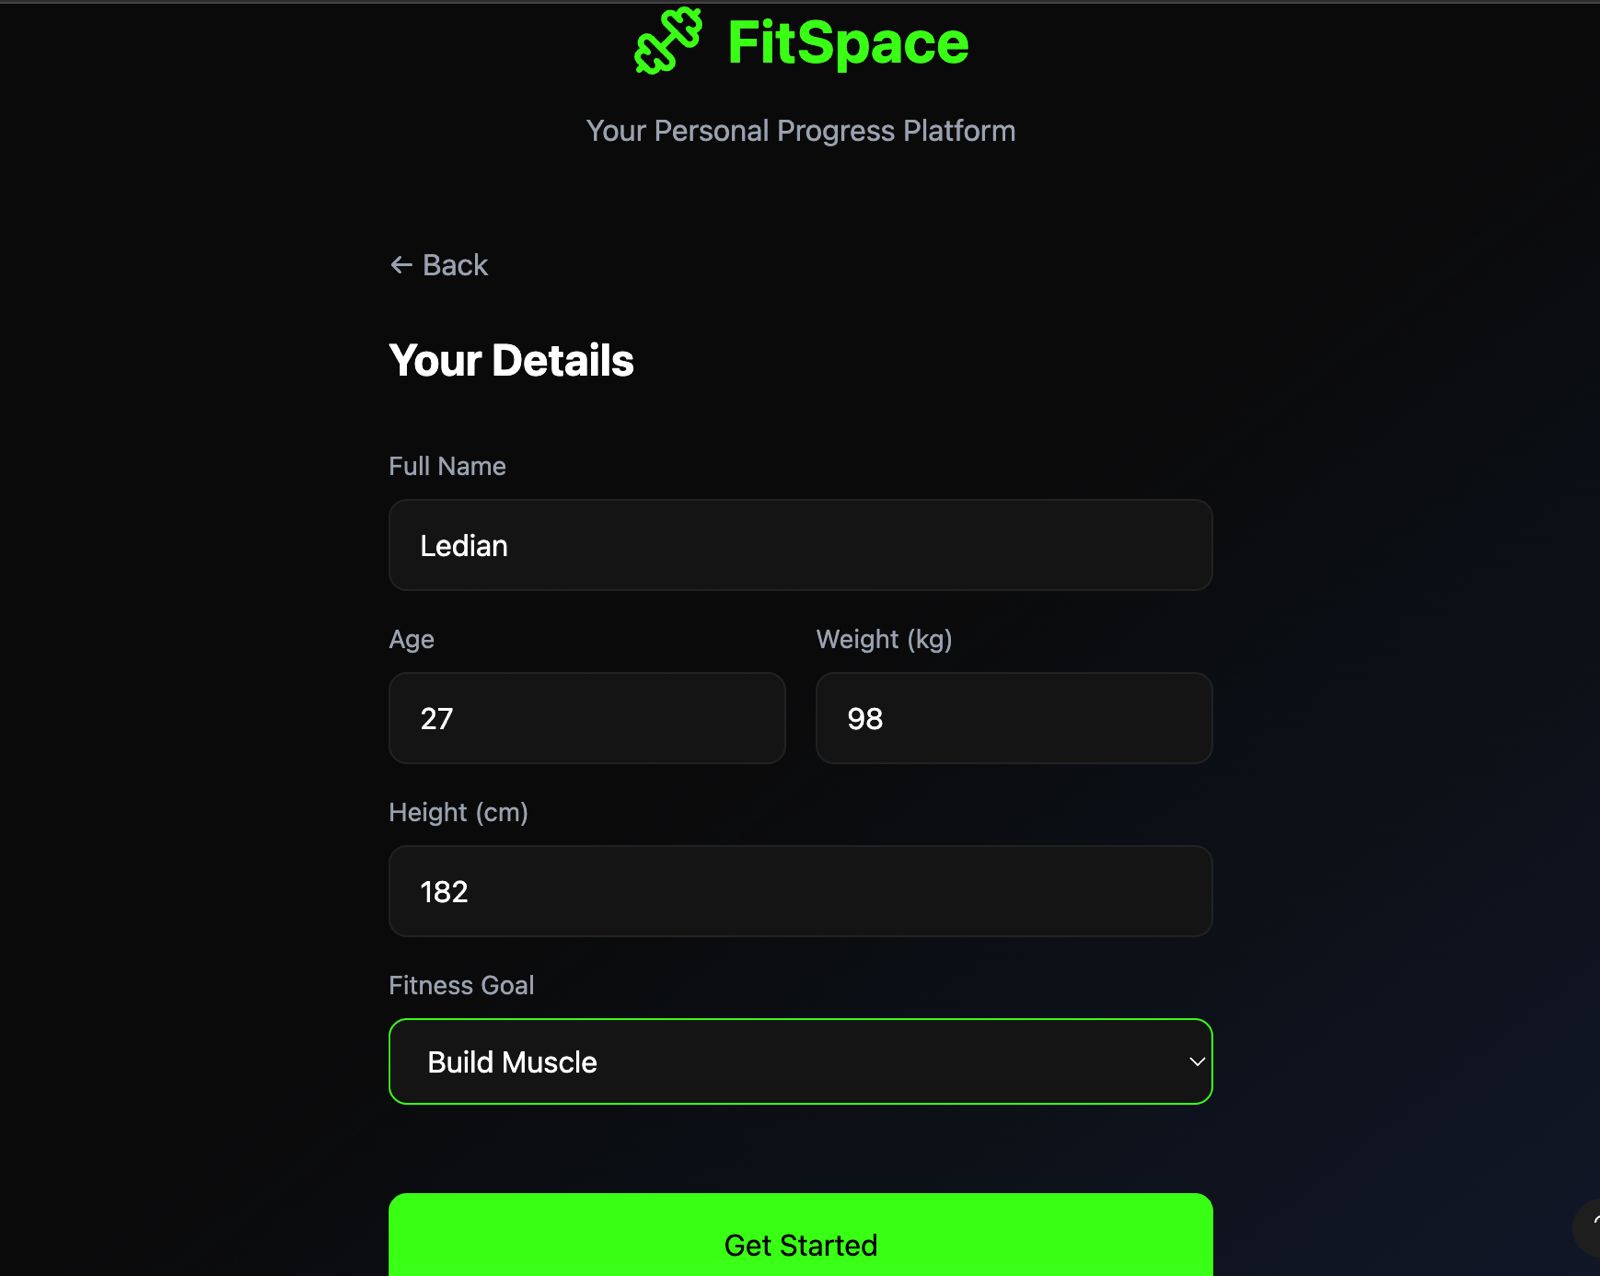
Task: Click the left arrow icon beside Back
Action: pos(401,265)
